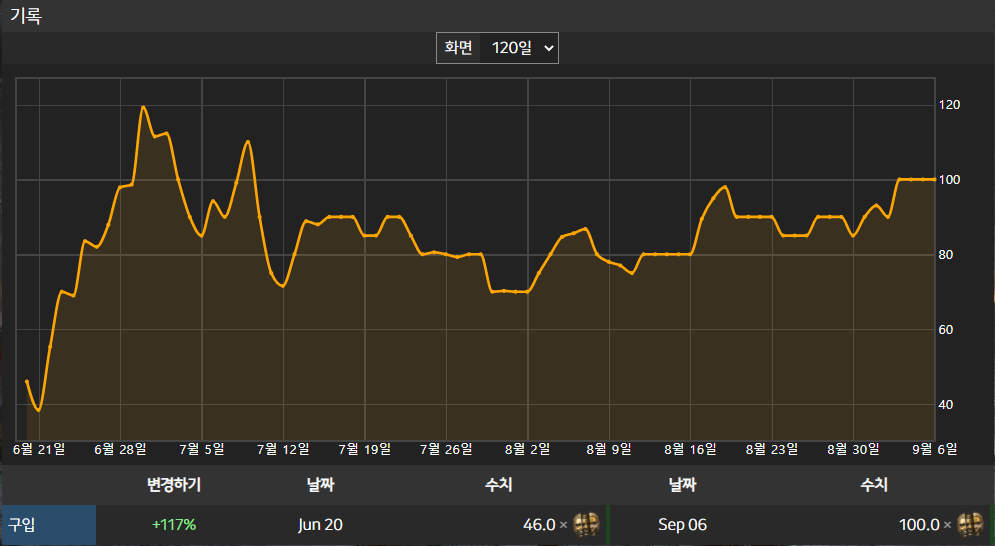Click the 7월 26일 axis label
Screen dimensions: 995x546
[446, 449]
